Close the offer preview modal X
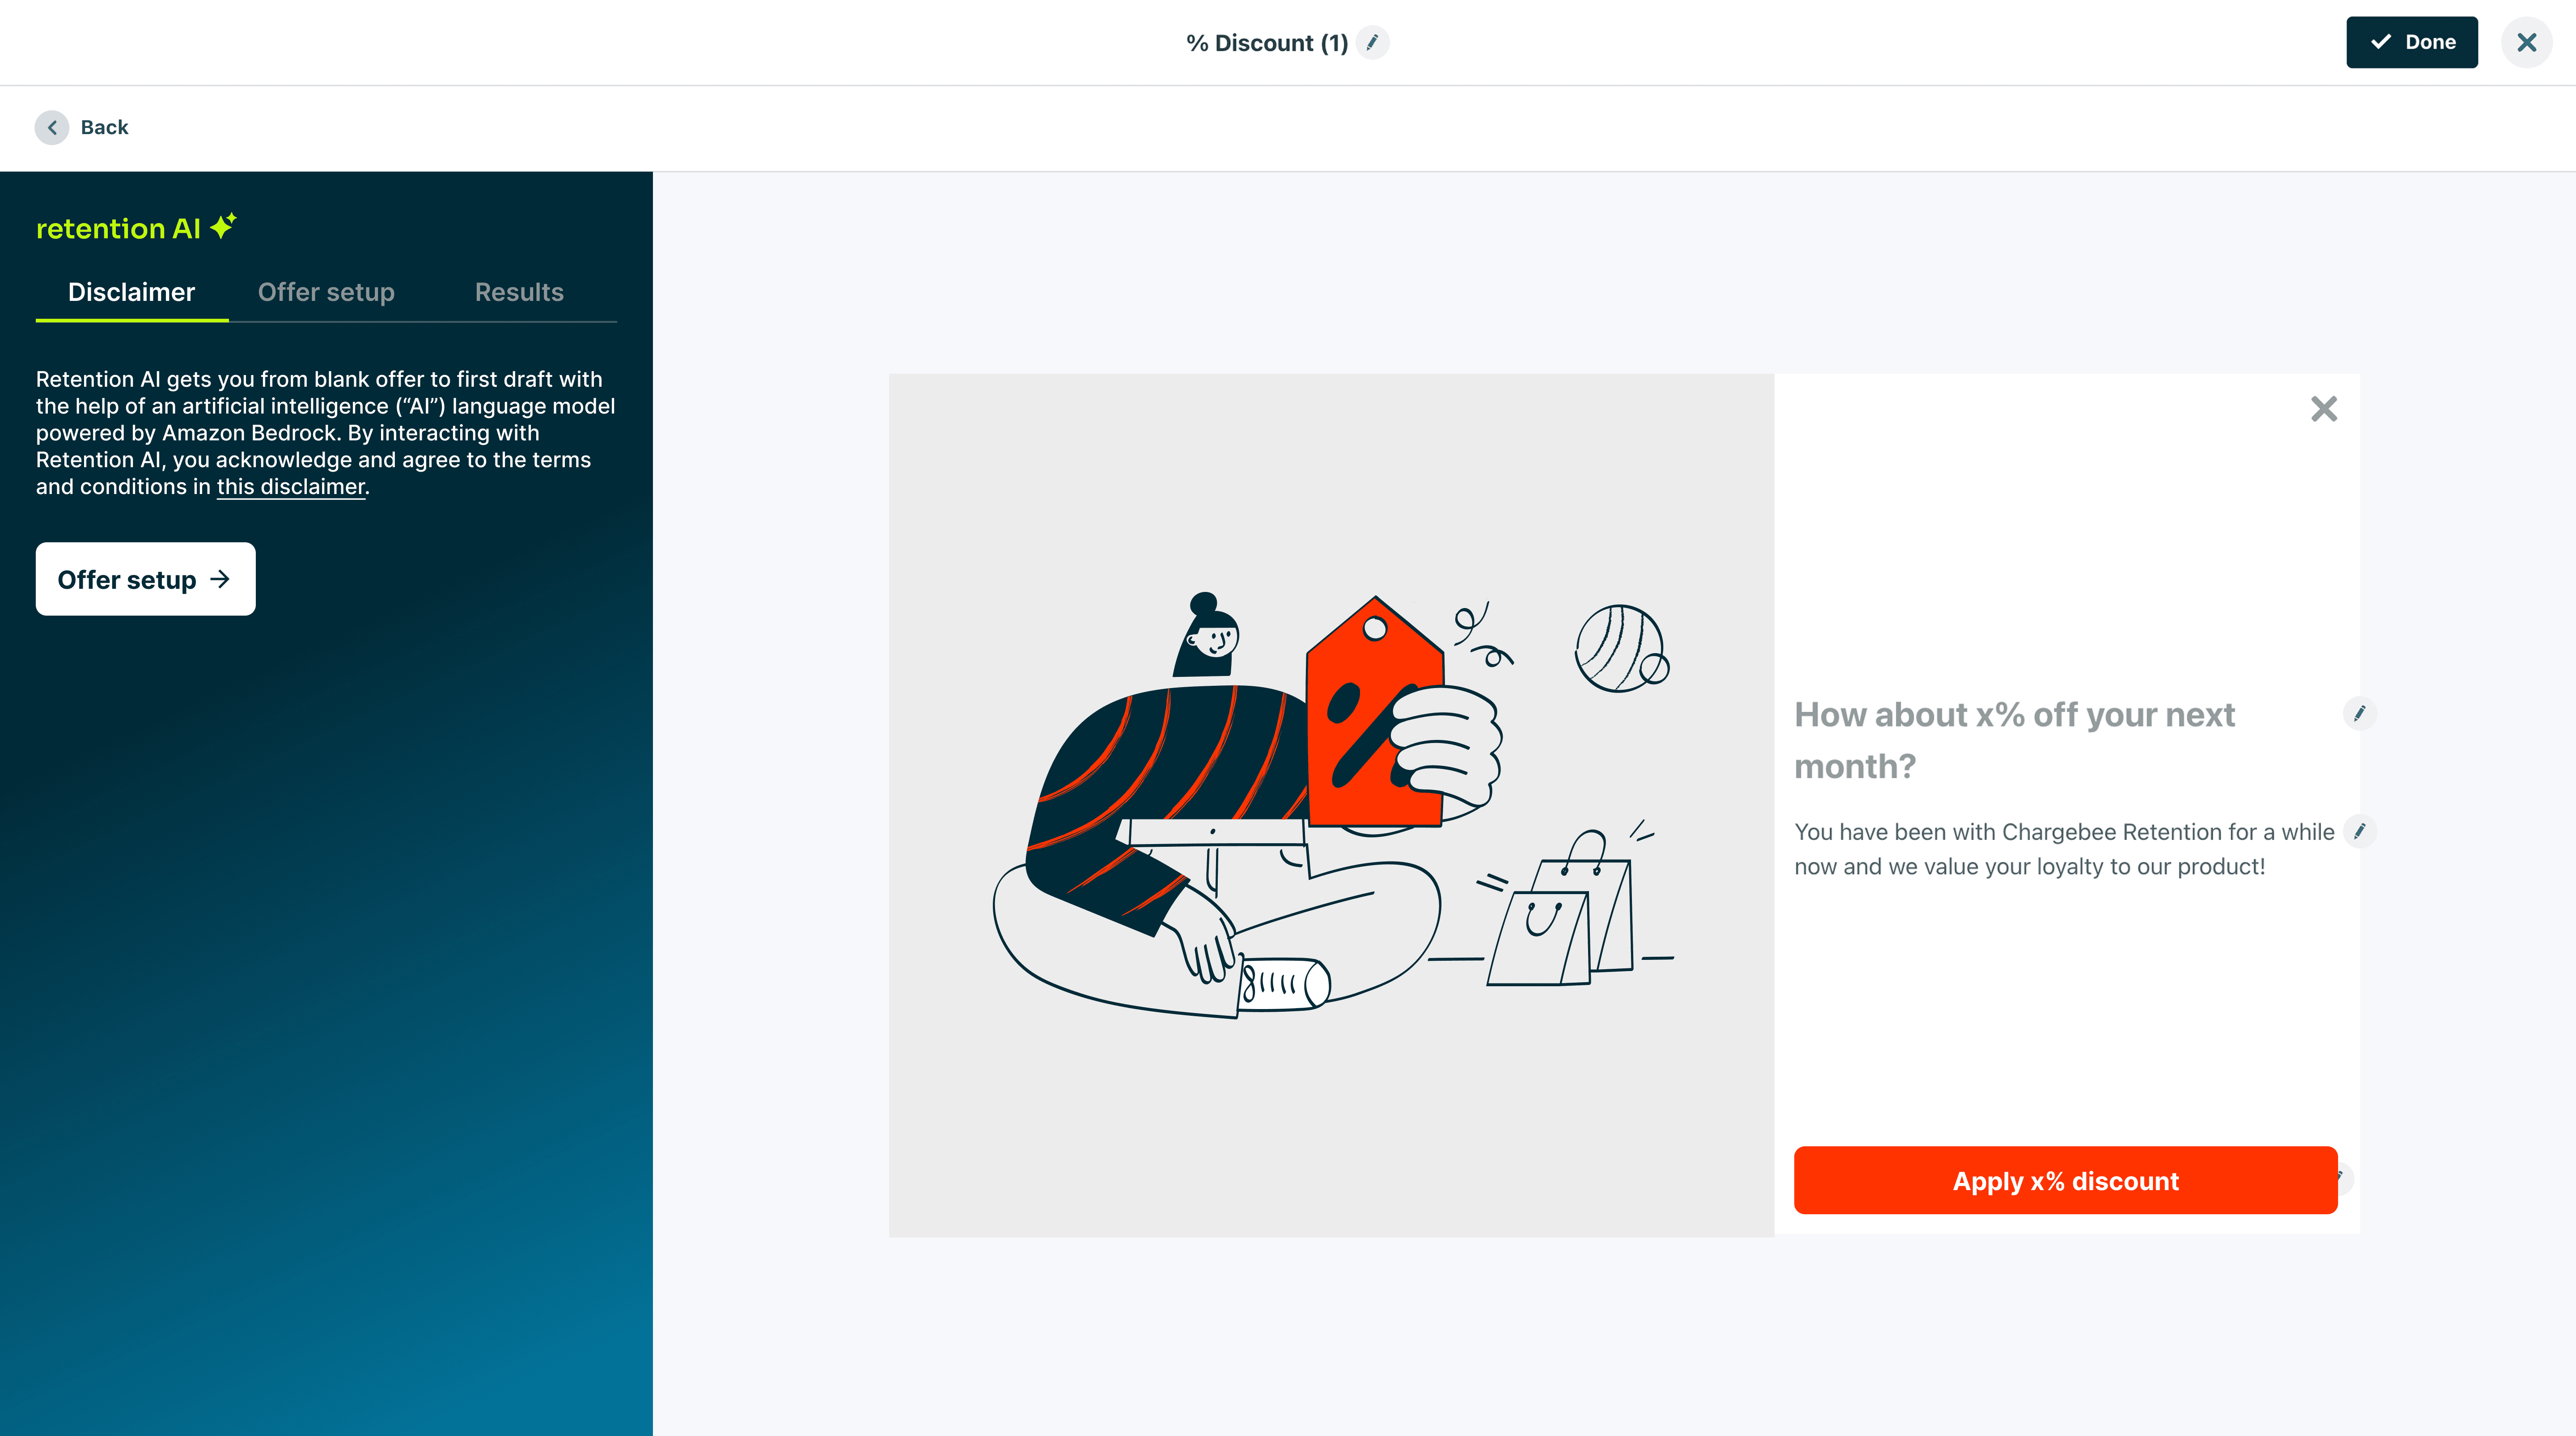Screen dimensions: 2576x1436 [x=2324, y=409]
